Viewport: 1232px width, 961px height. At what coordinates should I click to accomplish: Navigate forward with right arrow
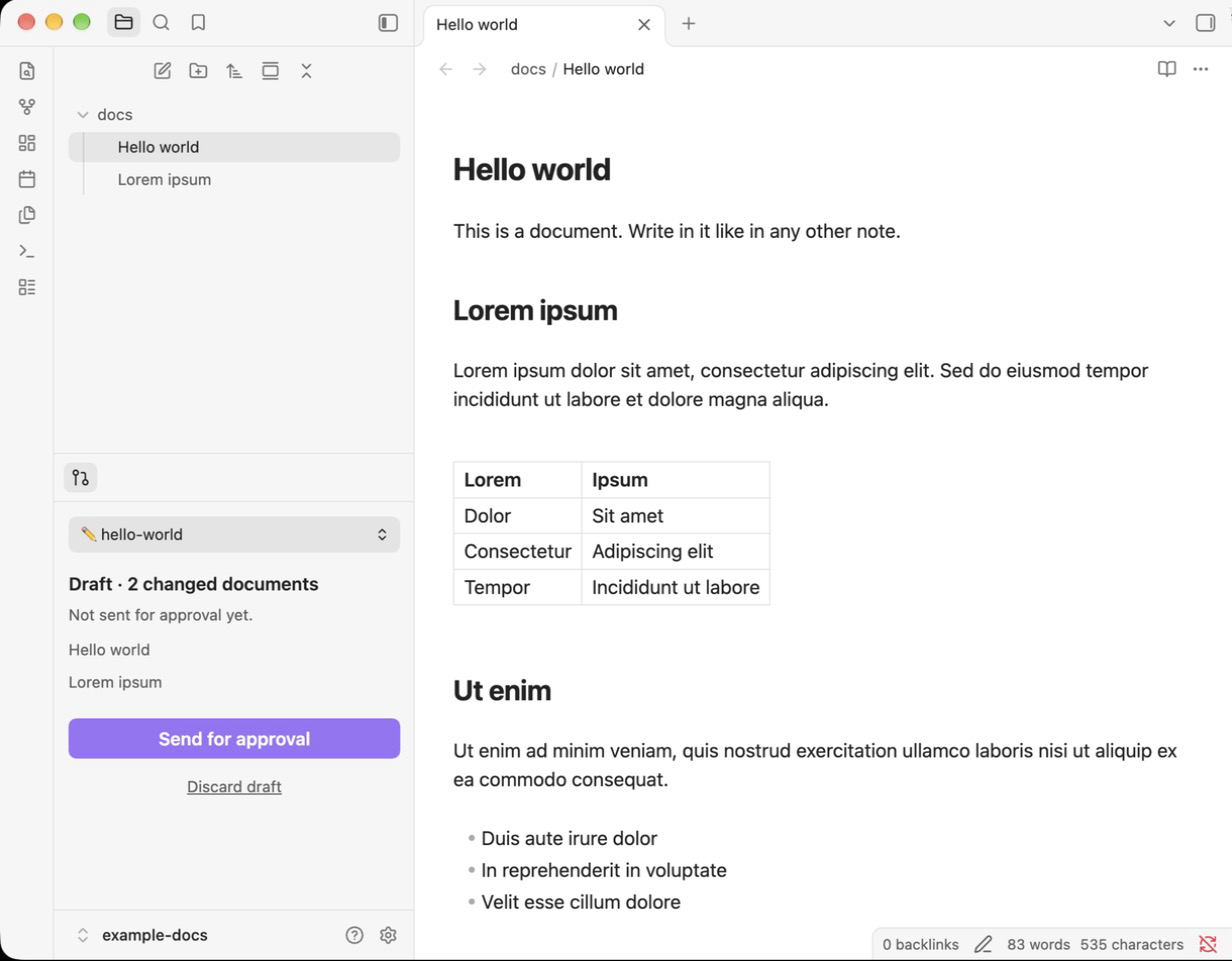[480, 69]
